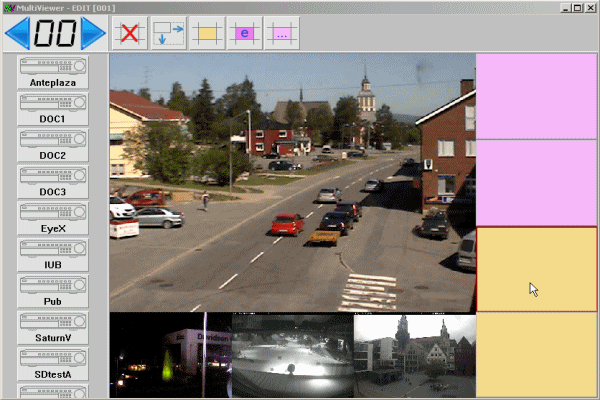600x400 pixels.
Task: Go to next layout with right blue arrow
Action: point(93,33)
